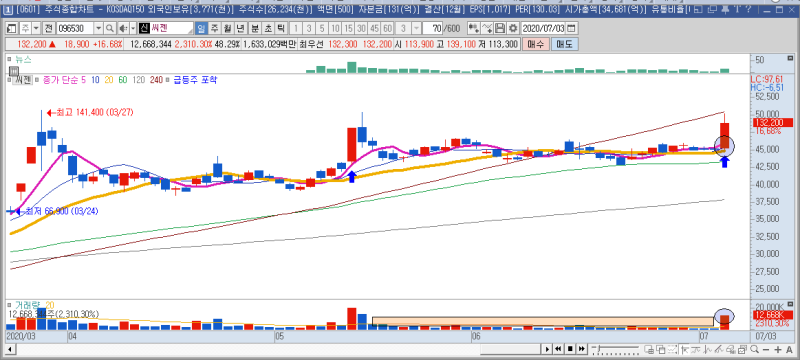Toggle the 일 daily period button
Image resolution: width=800 pixels, height=360 pixels.
click(x=201, y=28)
